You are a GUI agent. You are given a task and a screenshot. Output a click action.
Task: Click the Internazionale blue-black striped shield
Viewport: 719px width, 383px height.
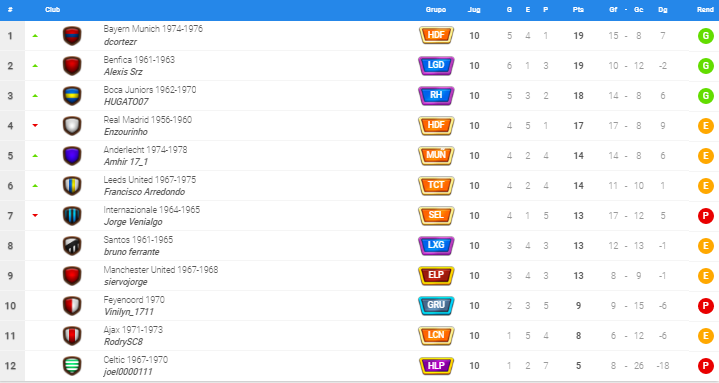pyautogui.click(x=72, y=216)
